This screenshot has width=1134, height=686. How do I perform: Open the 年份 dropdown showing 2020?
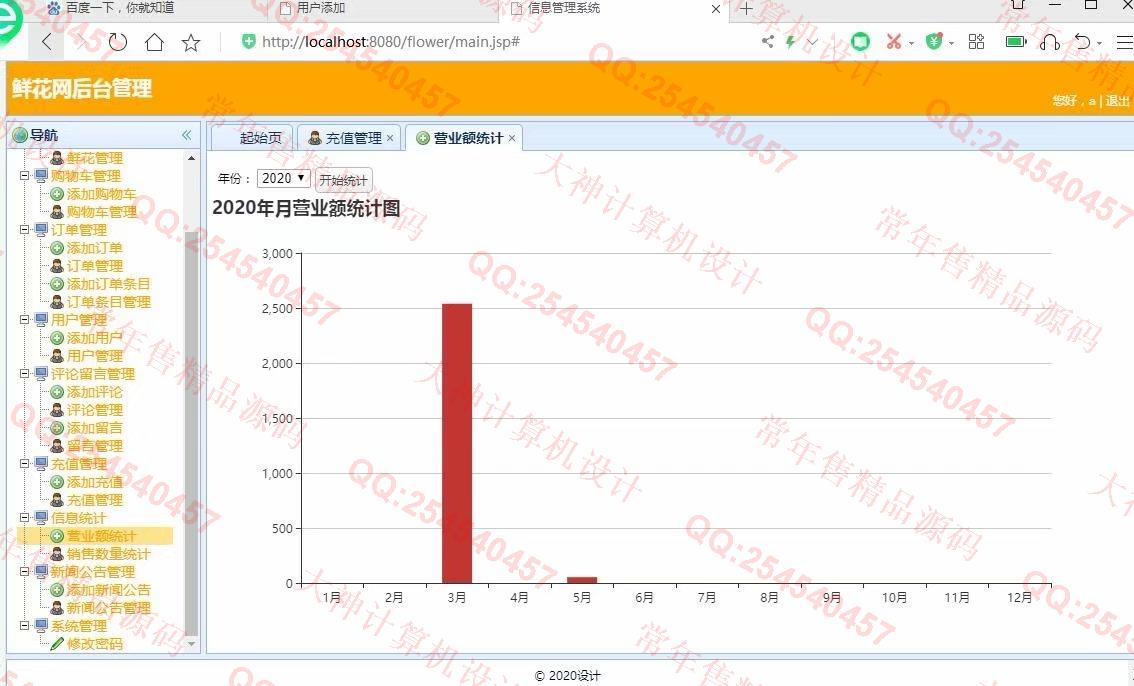point(284,179)
